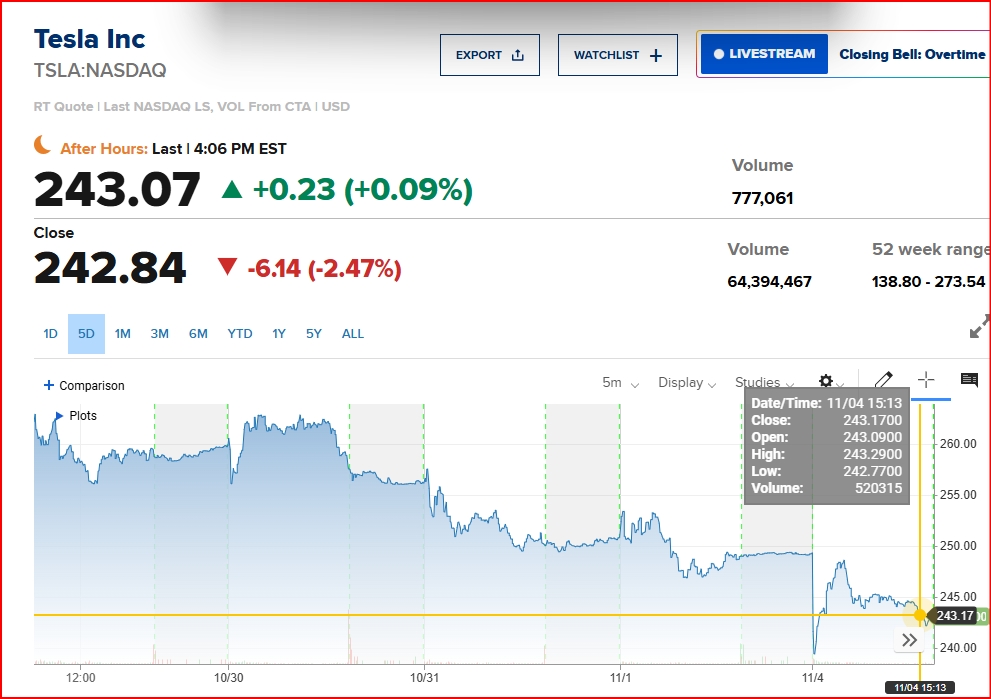Jump to latest data double-arrow
Viewport: 991px width, 699px height.
[x=909, y=640]
